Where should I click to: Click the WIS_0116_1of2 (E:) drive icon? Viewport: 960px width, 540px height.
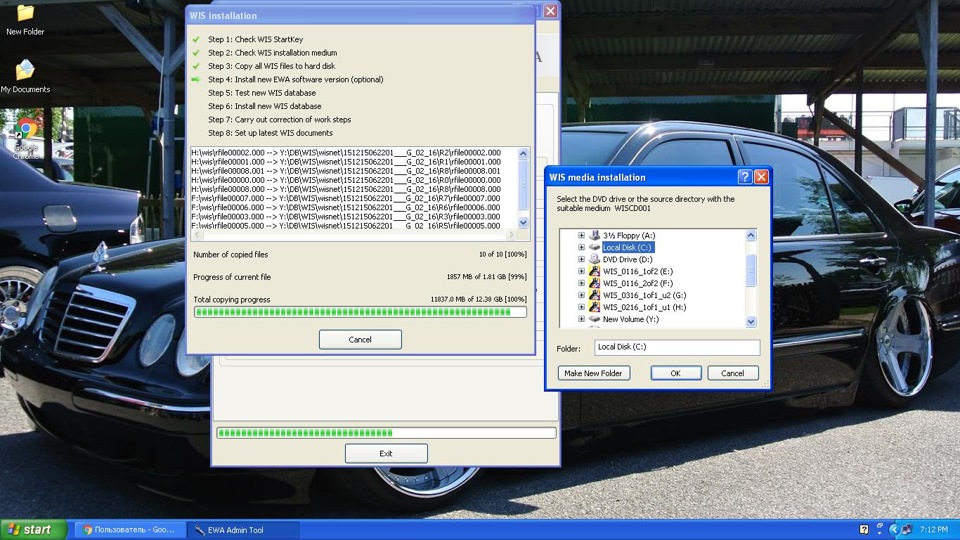[594, 271]
